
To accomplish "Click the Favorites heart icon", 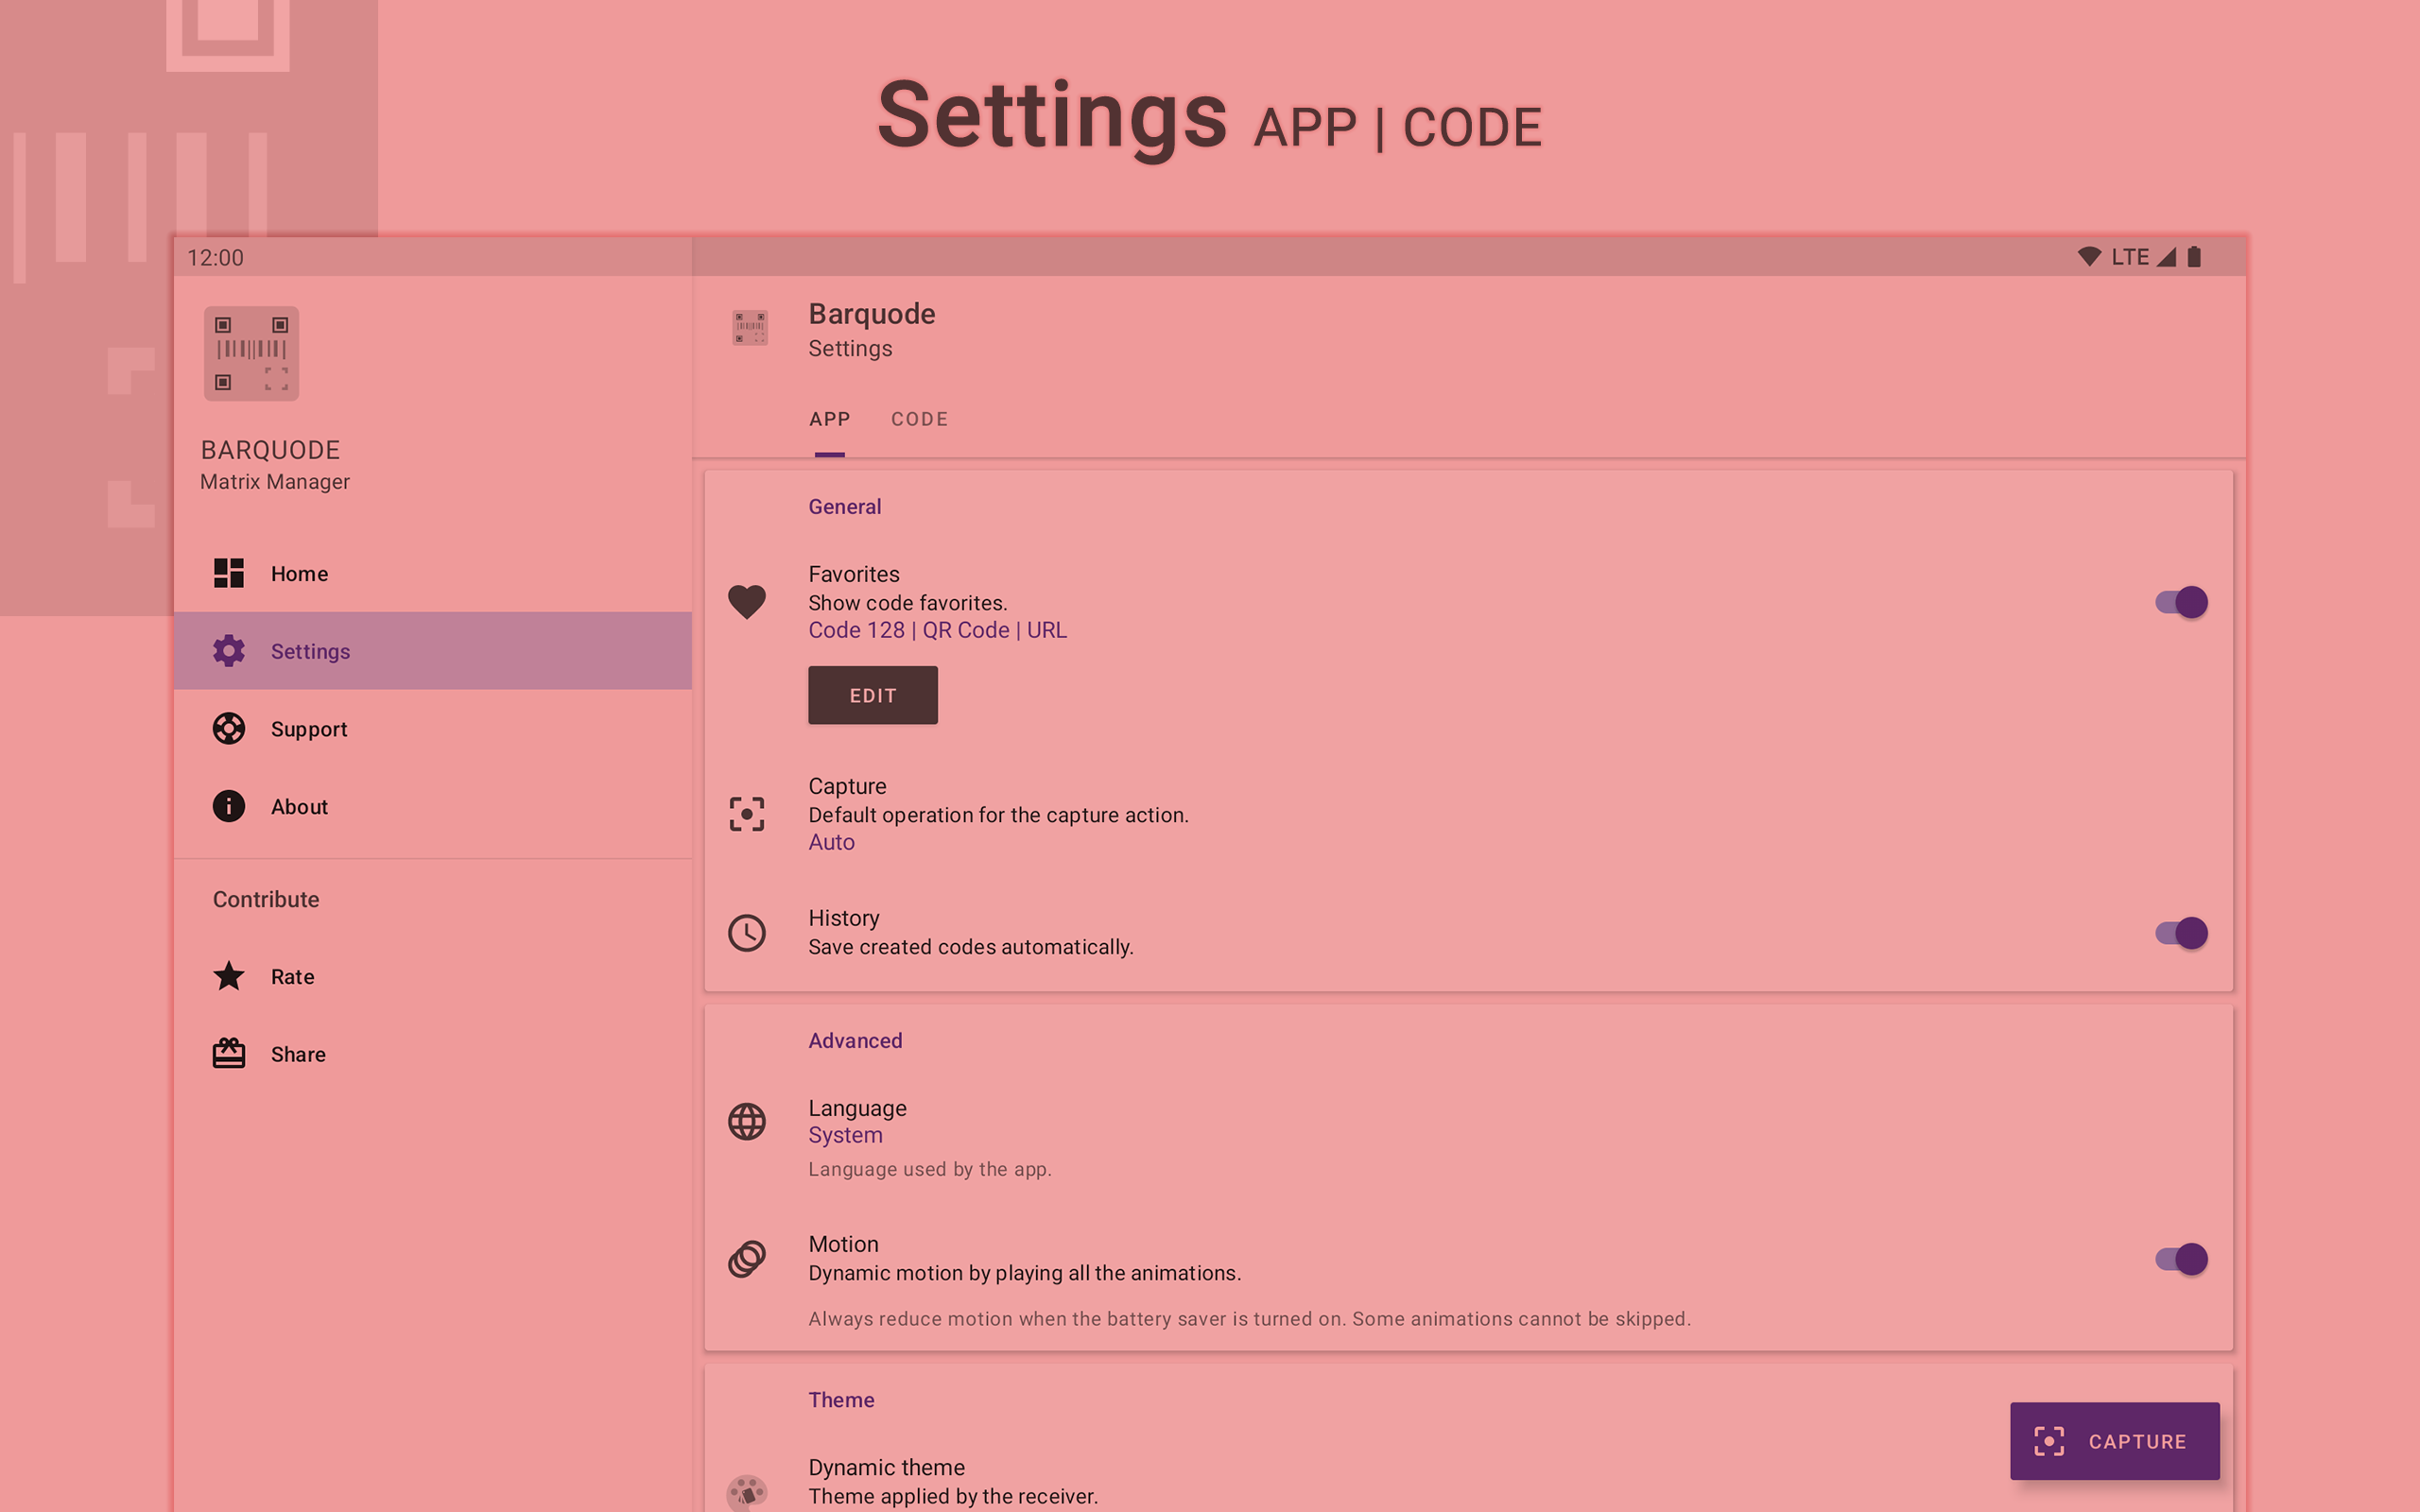I will tap(747, 602).
